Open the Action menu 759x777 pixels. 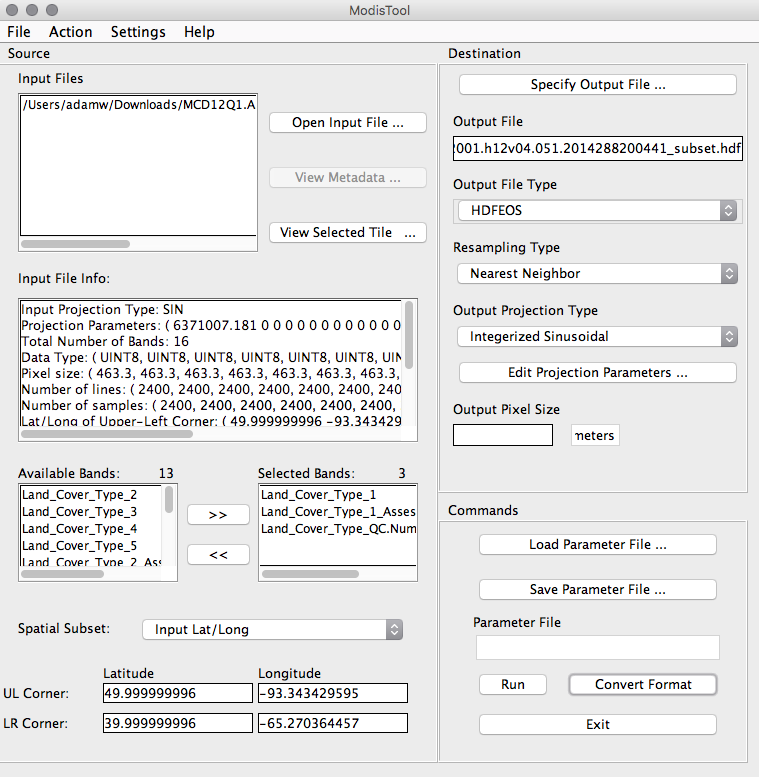pos(70,32)
